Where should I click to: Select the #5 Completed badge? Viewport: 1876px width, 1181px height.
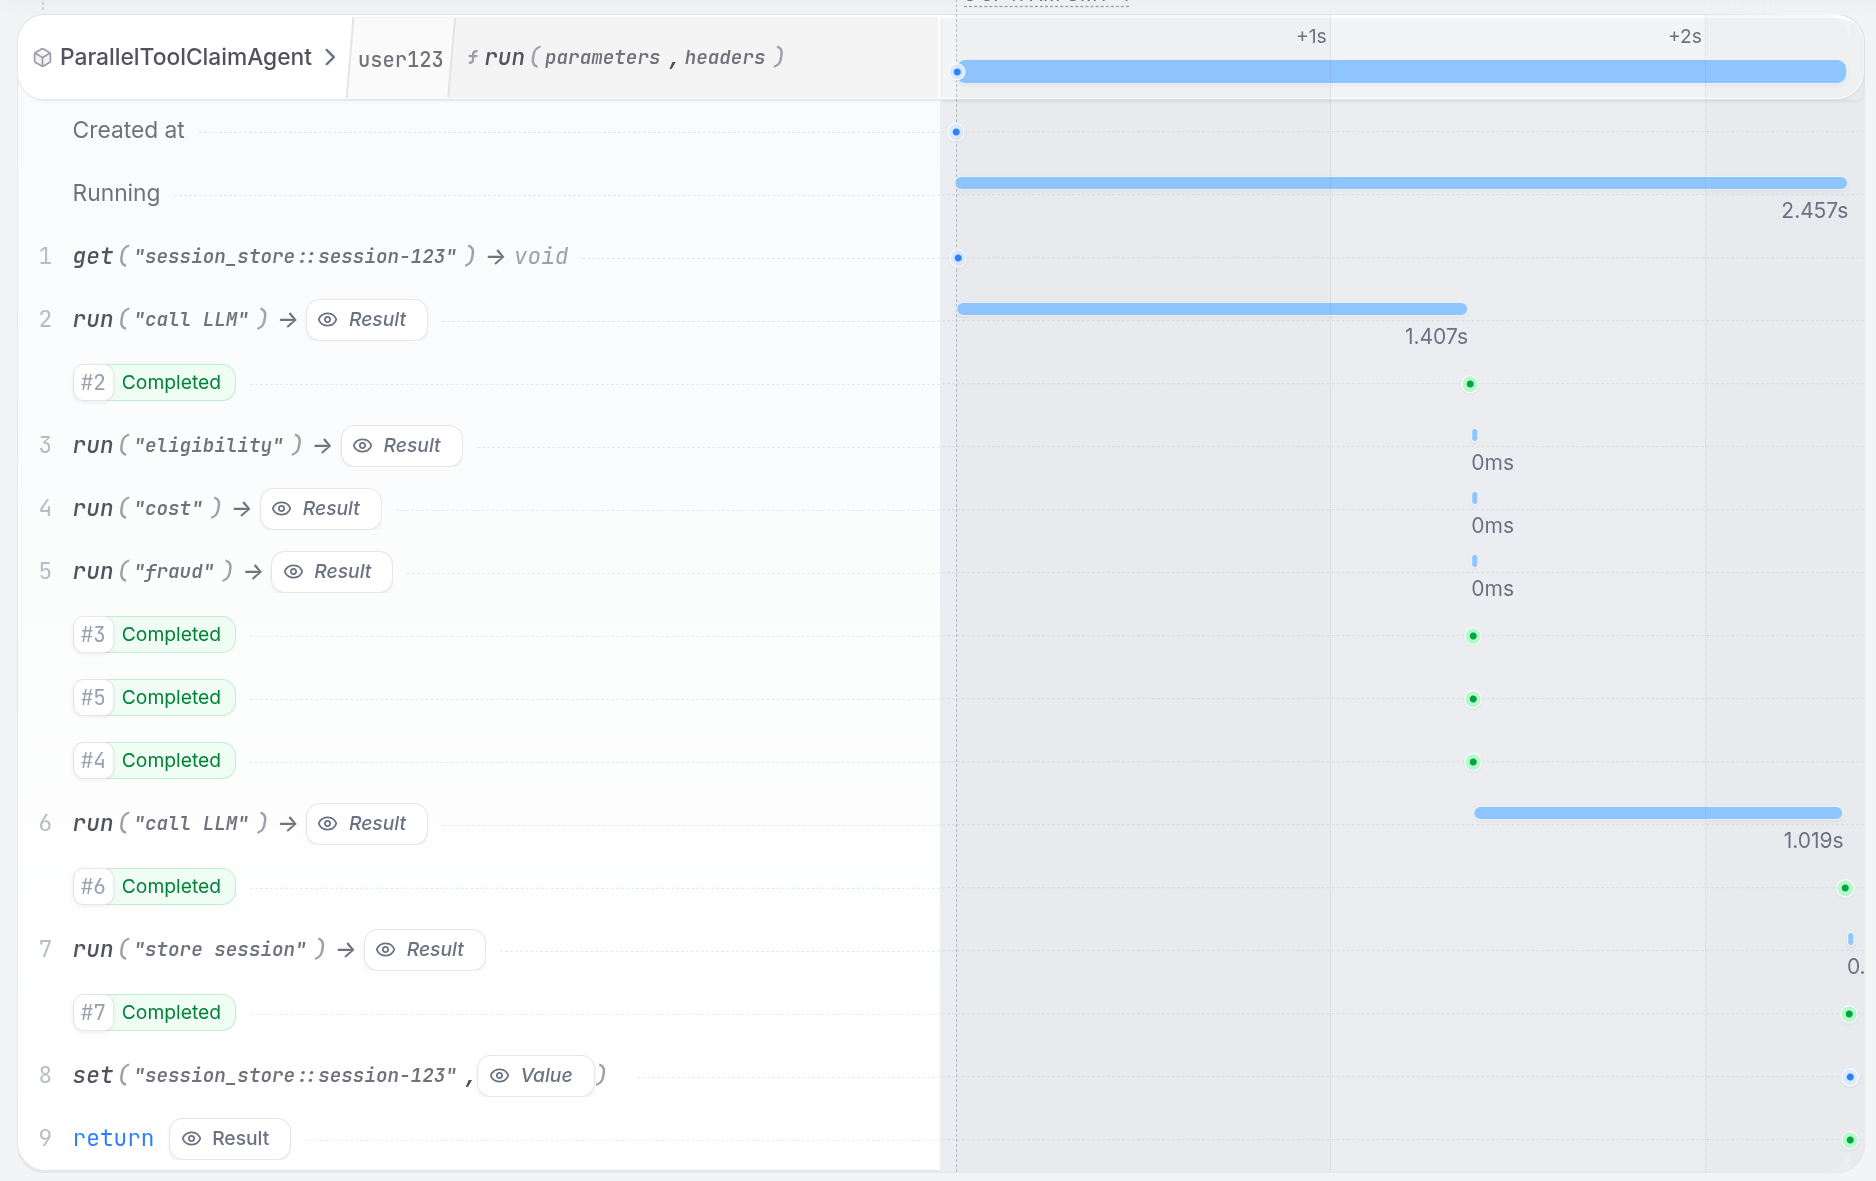coord(154,698)
